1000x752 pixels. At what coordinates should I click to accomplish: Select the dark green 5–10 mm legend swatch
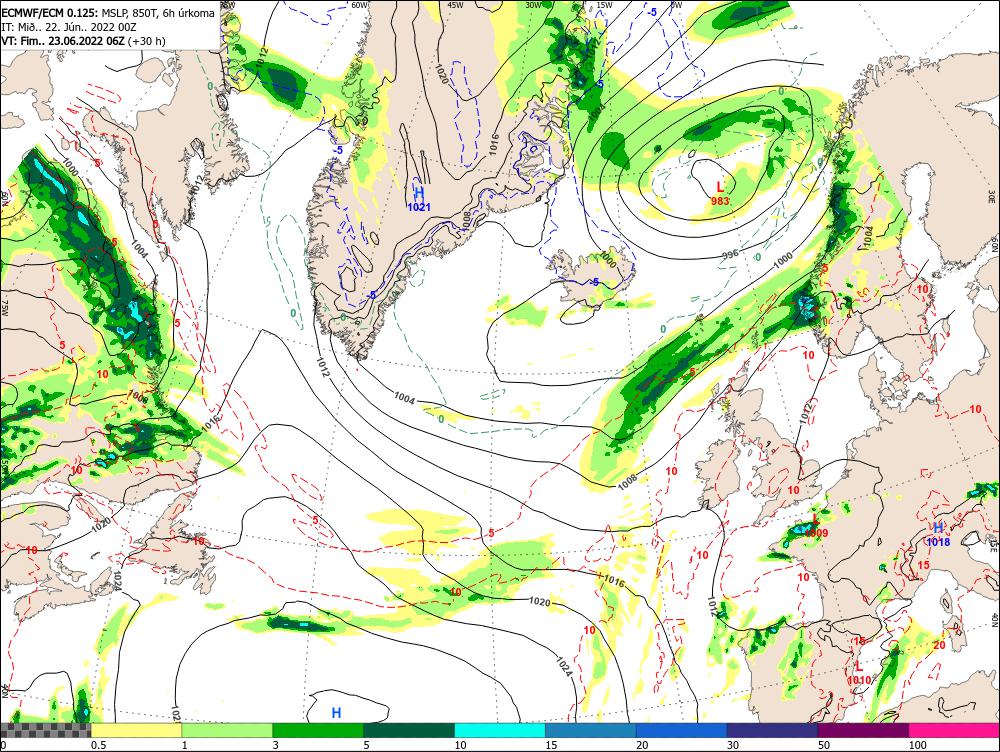coord(409,730)
